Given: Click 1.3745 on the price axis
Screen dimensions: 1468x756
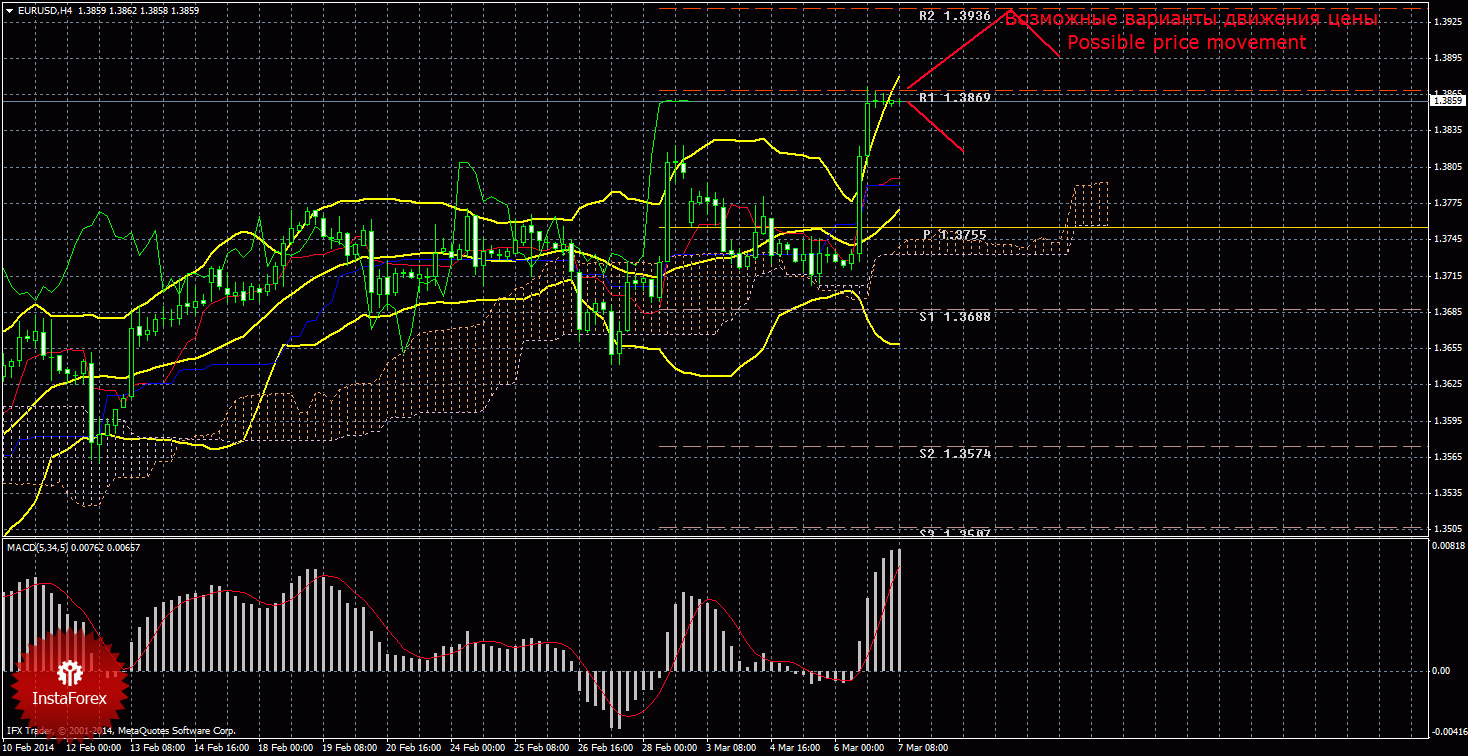Looking at the screenshot, I should (1446, 239).
